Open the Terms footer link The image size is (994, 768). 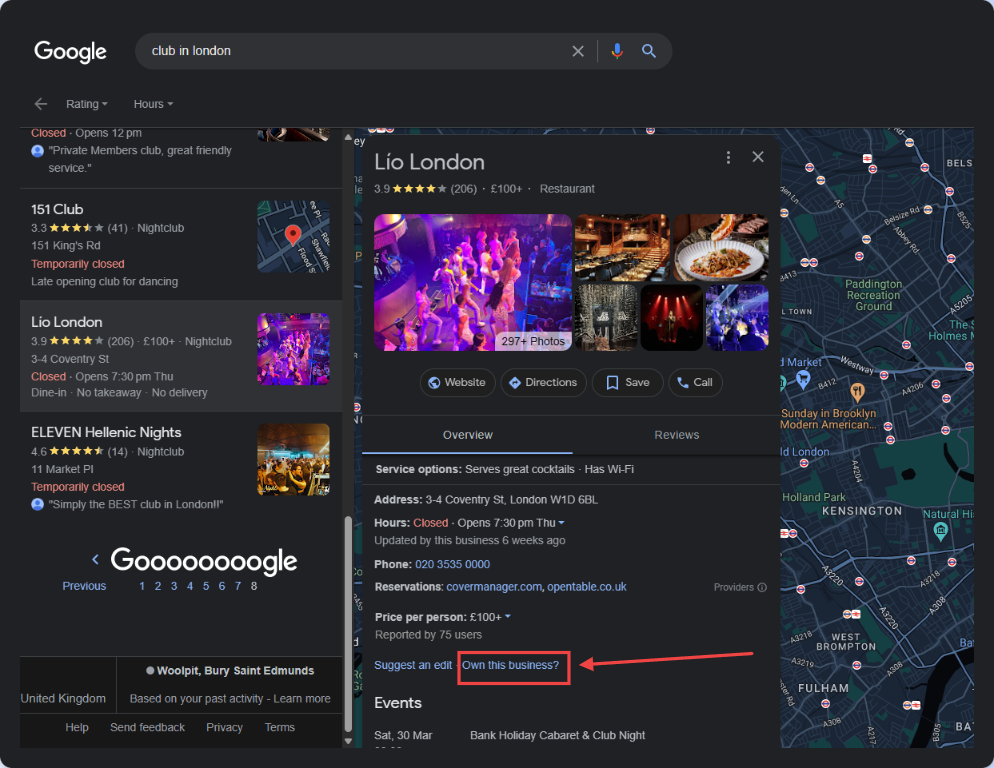click(280, 727)
